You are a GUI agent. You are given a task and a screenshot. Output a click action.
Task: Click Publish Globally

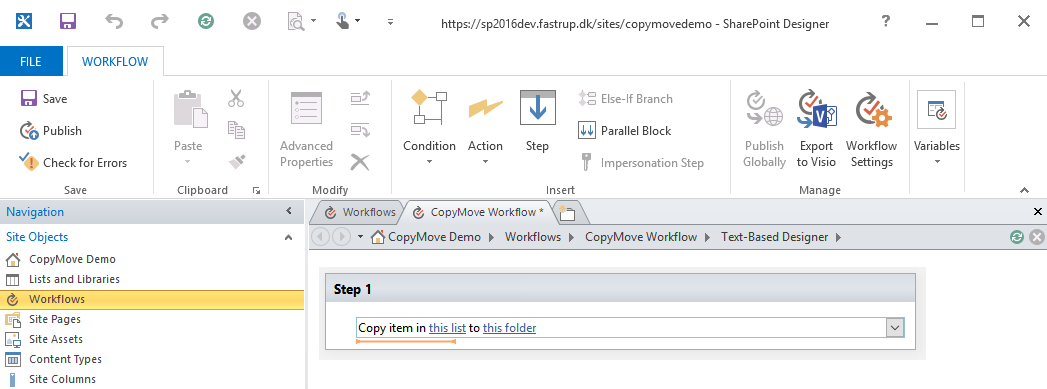765,130
